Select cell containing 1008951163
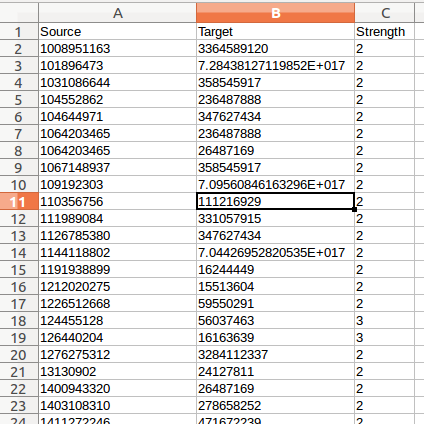Image resolution: width=424 pixels, height=424 pixels. coord(118,49)
